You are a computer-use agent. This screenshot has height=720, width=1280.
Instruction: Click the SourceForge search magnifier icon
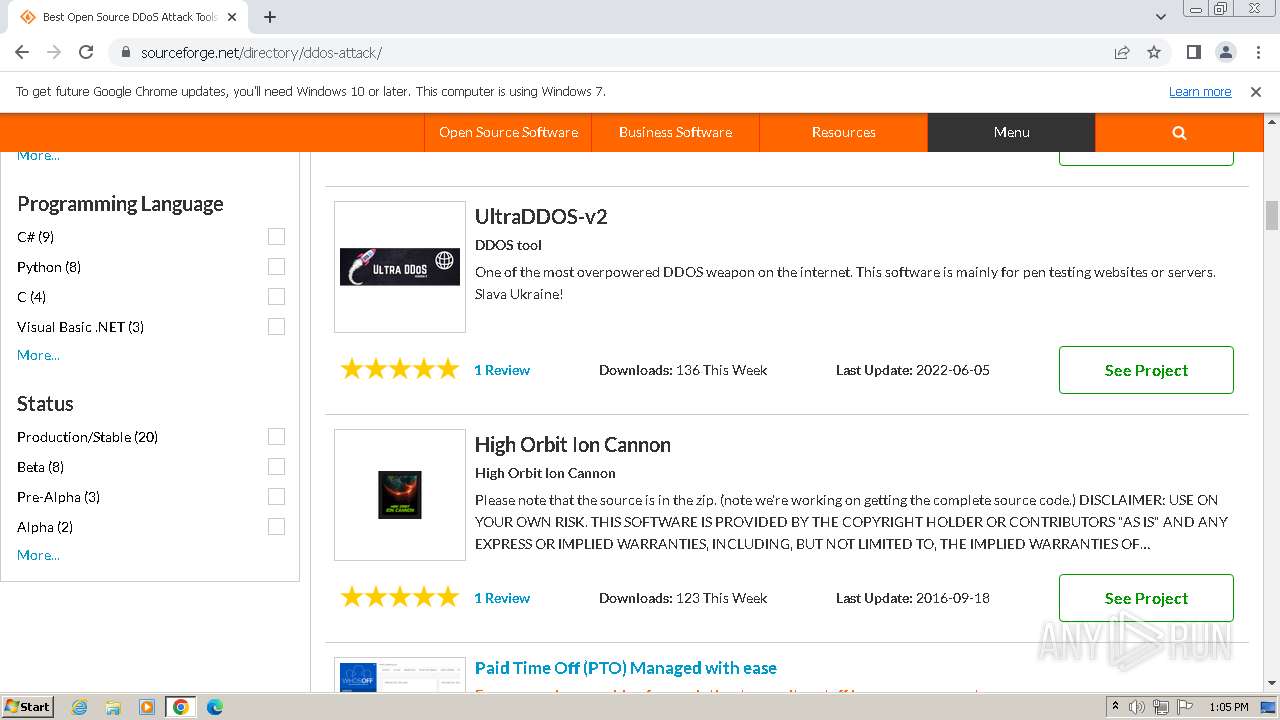(x=1179, y=132)
